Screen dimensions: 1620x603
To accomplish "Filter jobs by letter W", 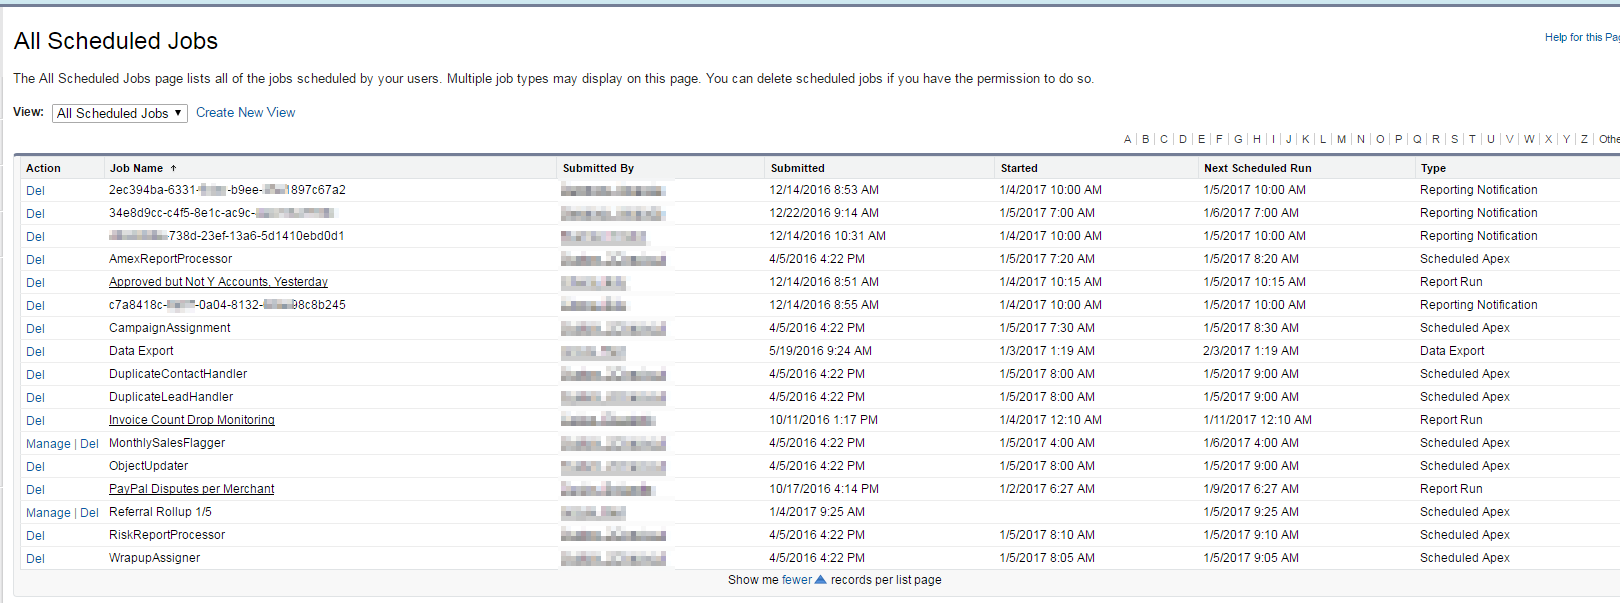I will pos(1529,140).
